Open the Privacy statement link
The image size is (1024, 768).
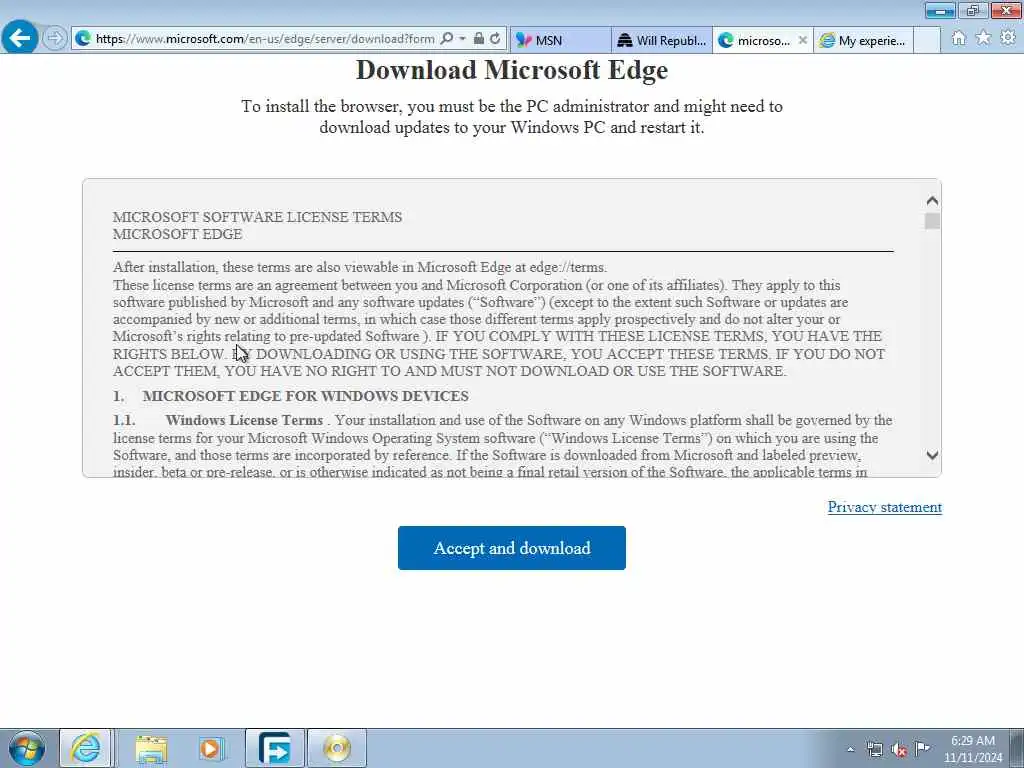tap(884, 507)
